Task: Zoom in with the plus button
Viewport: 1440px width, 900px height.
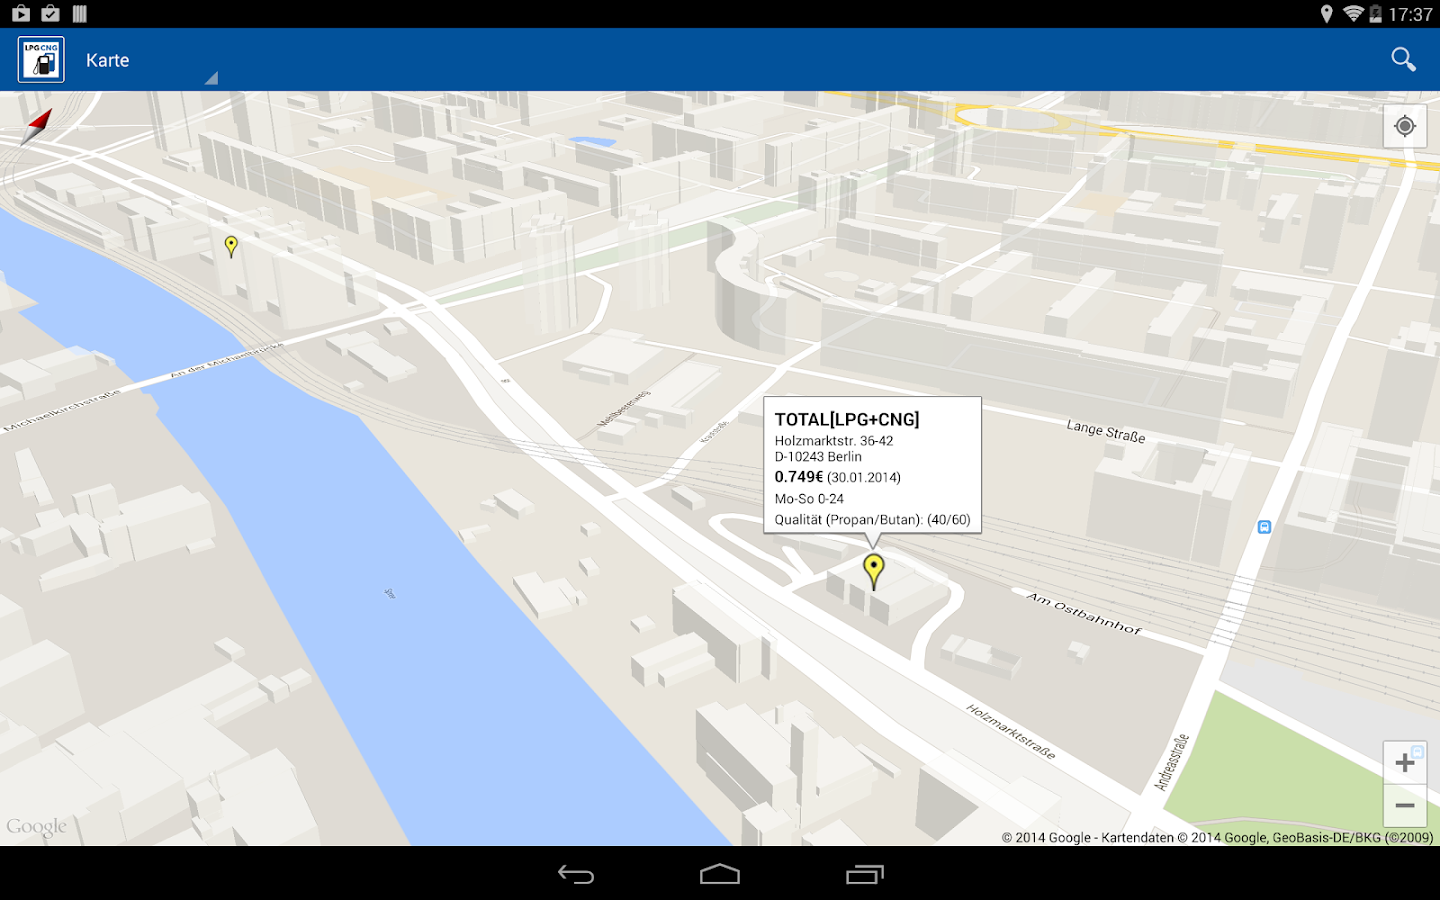Action: click(1405, 763)
